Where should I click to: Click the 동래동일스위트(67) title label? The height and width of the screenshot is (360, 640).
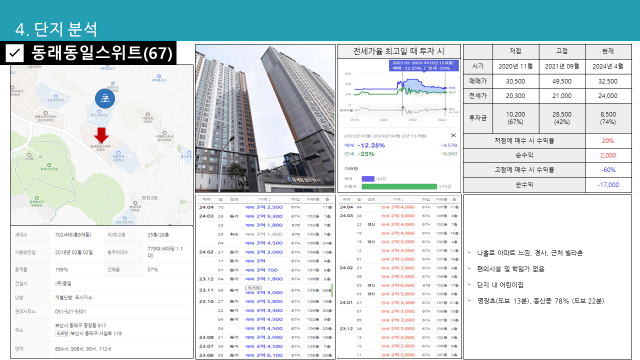(x=102, y=53)
